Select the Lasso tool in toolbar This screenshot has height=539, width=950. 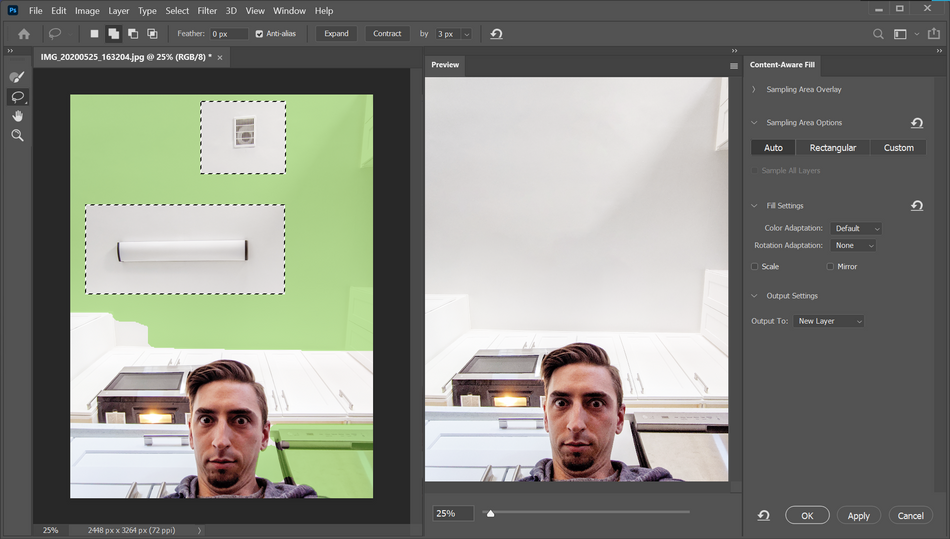tap(17, 97)
